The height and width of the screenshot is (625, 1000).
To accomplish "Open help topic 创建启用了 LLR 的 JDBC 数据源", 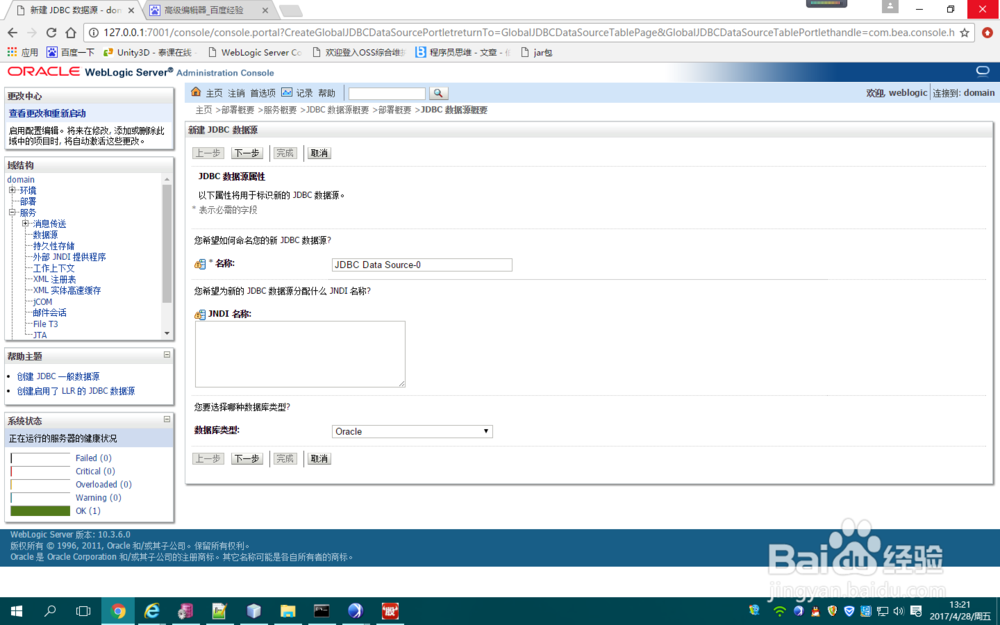I will [76, 391].
